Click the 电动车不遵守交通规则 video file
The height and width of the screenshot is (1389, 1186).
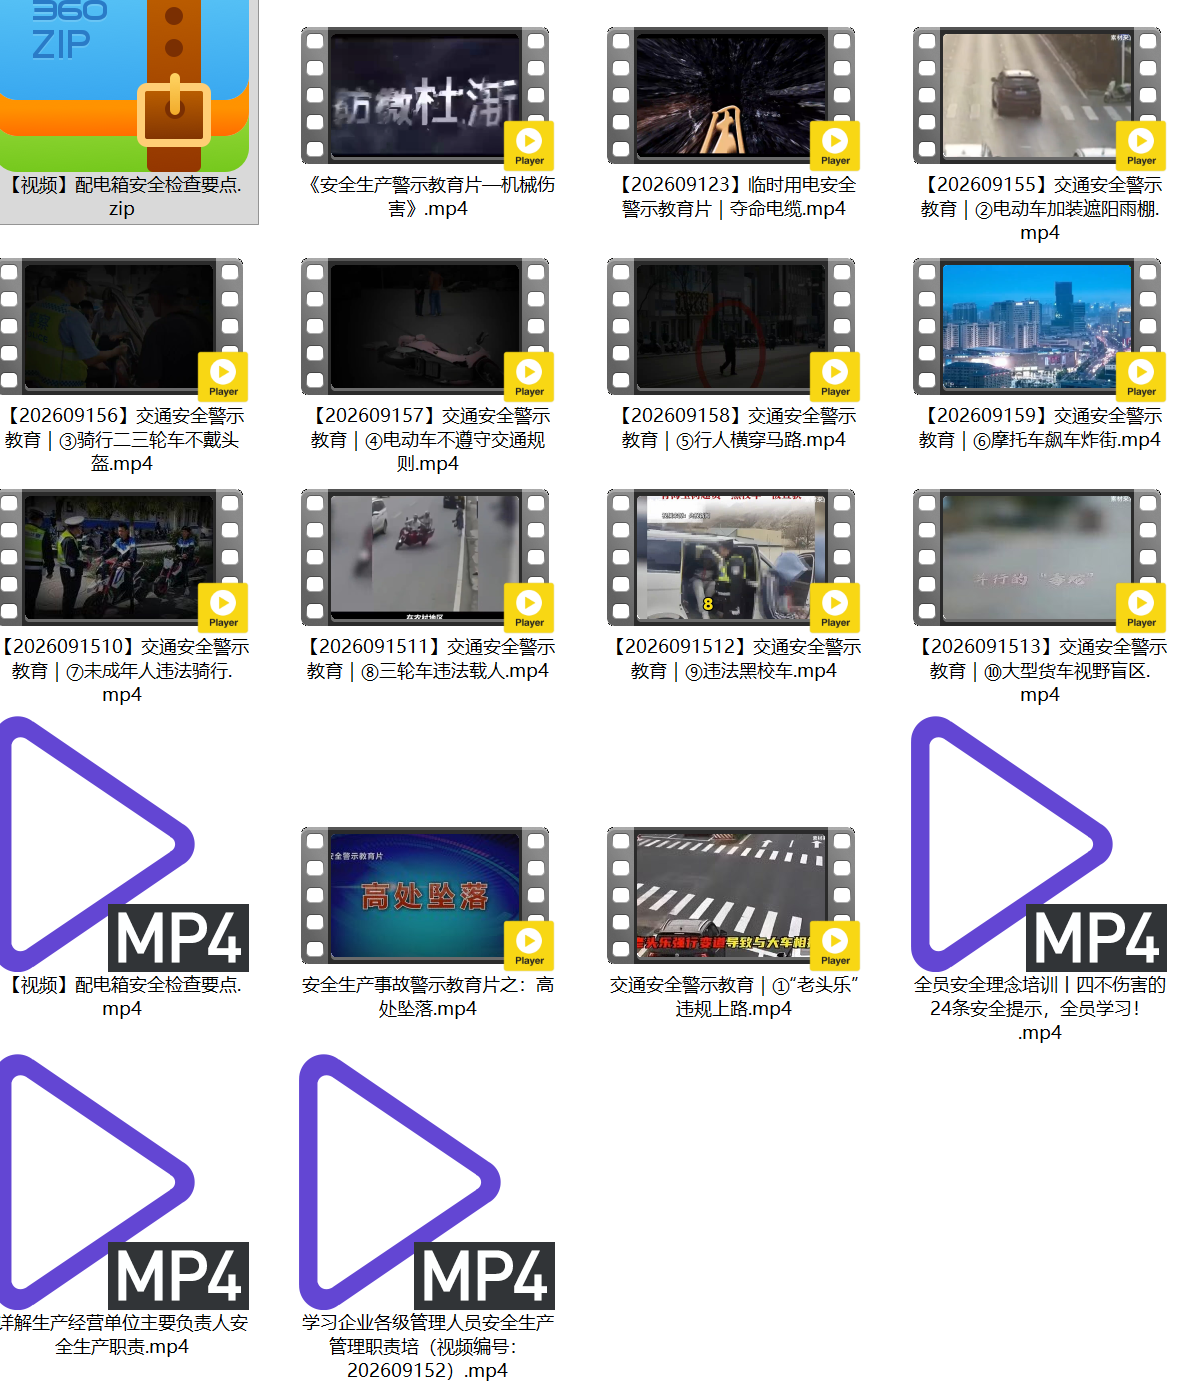425,327
